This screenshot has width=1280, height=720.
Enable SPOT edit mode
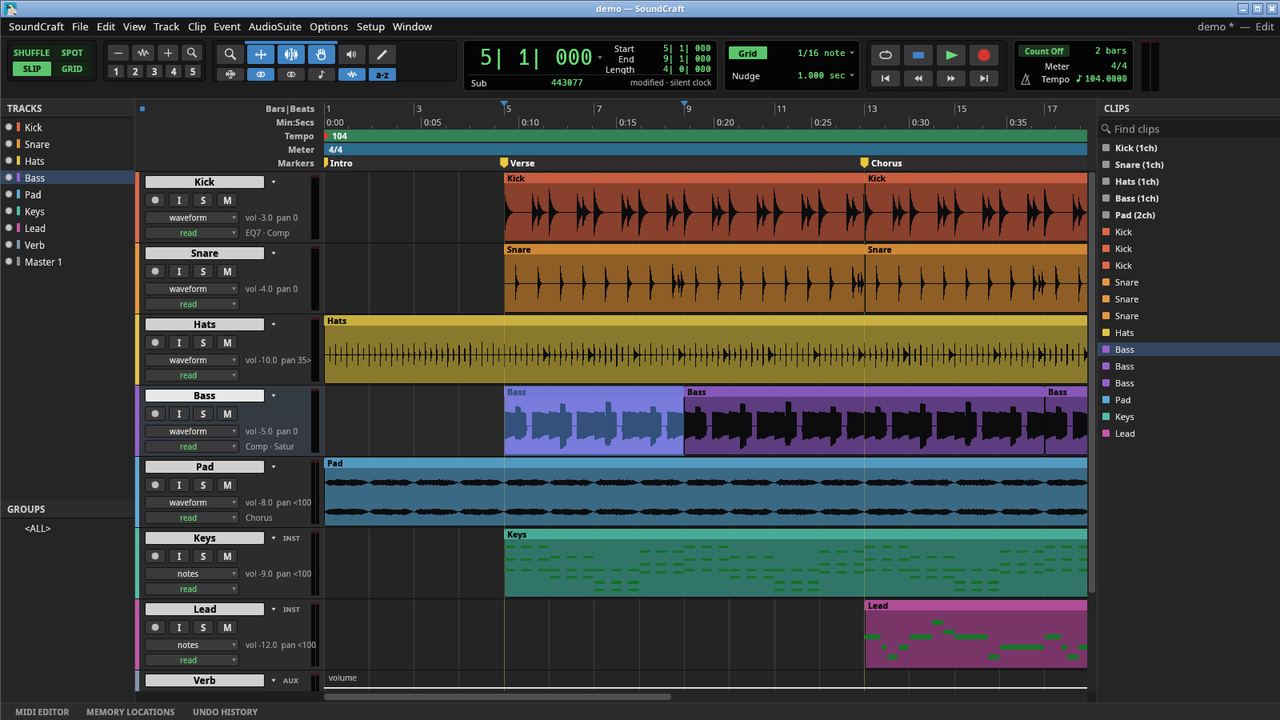(x=72, y=53)
